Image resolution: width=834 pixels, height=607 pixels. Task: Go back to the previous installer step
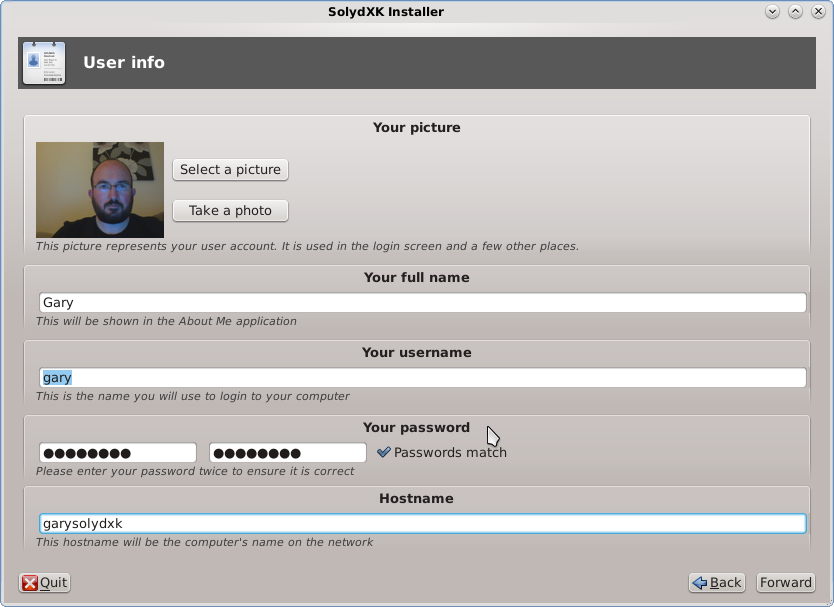(717, 583)
